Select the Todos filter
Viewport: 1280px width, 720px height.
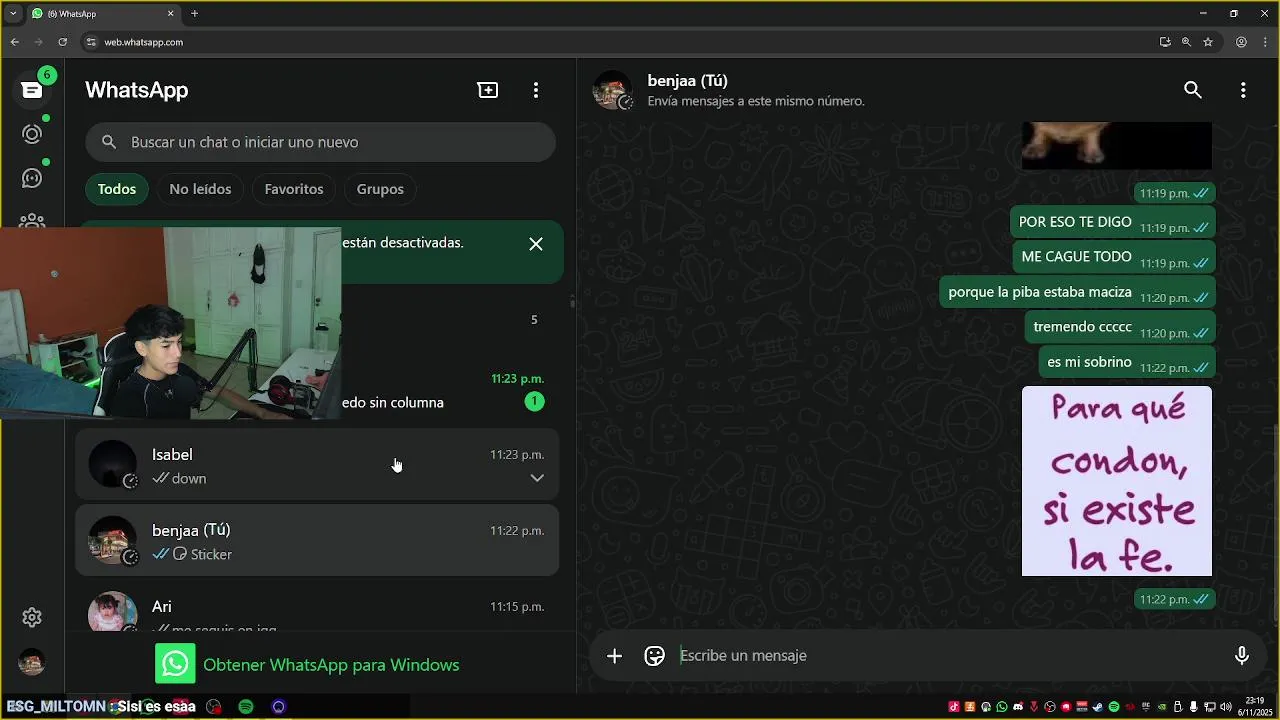click(117, 189)
